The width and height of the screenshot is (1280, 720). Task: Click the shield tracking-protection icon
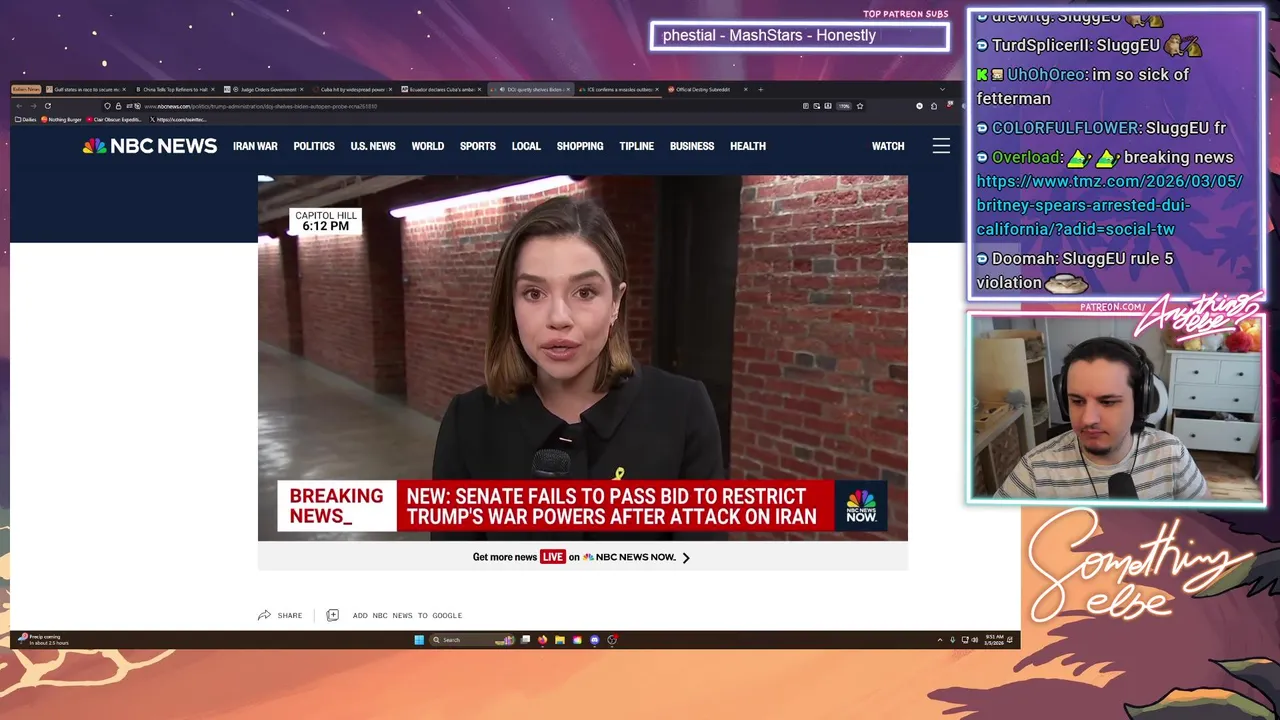(x=107, y=106)
